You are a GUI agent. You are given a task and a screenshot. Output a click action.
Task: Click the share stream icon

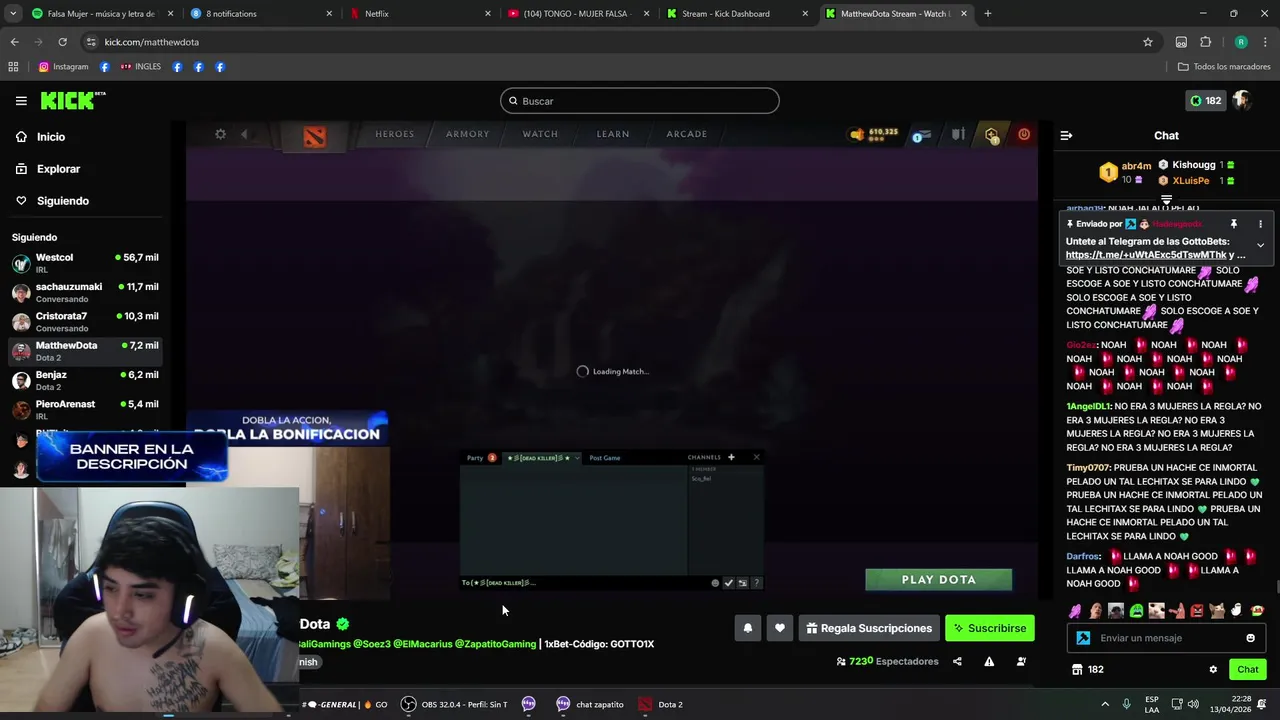click(957, 661)
